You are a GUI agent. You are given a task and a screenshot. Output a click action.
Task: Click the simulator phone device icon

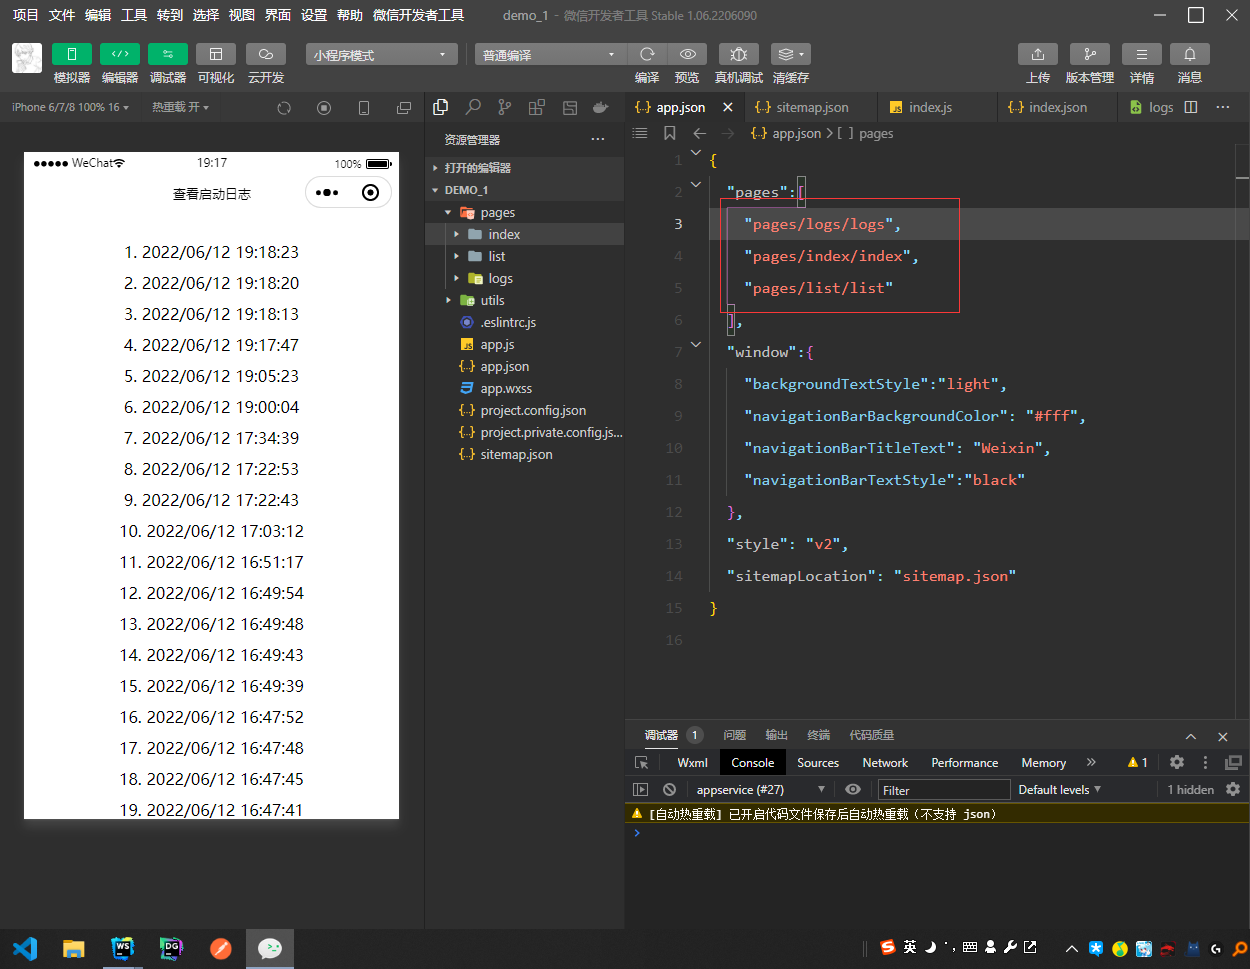tap(364, 108)
